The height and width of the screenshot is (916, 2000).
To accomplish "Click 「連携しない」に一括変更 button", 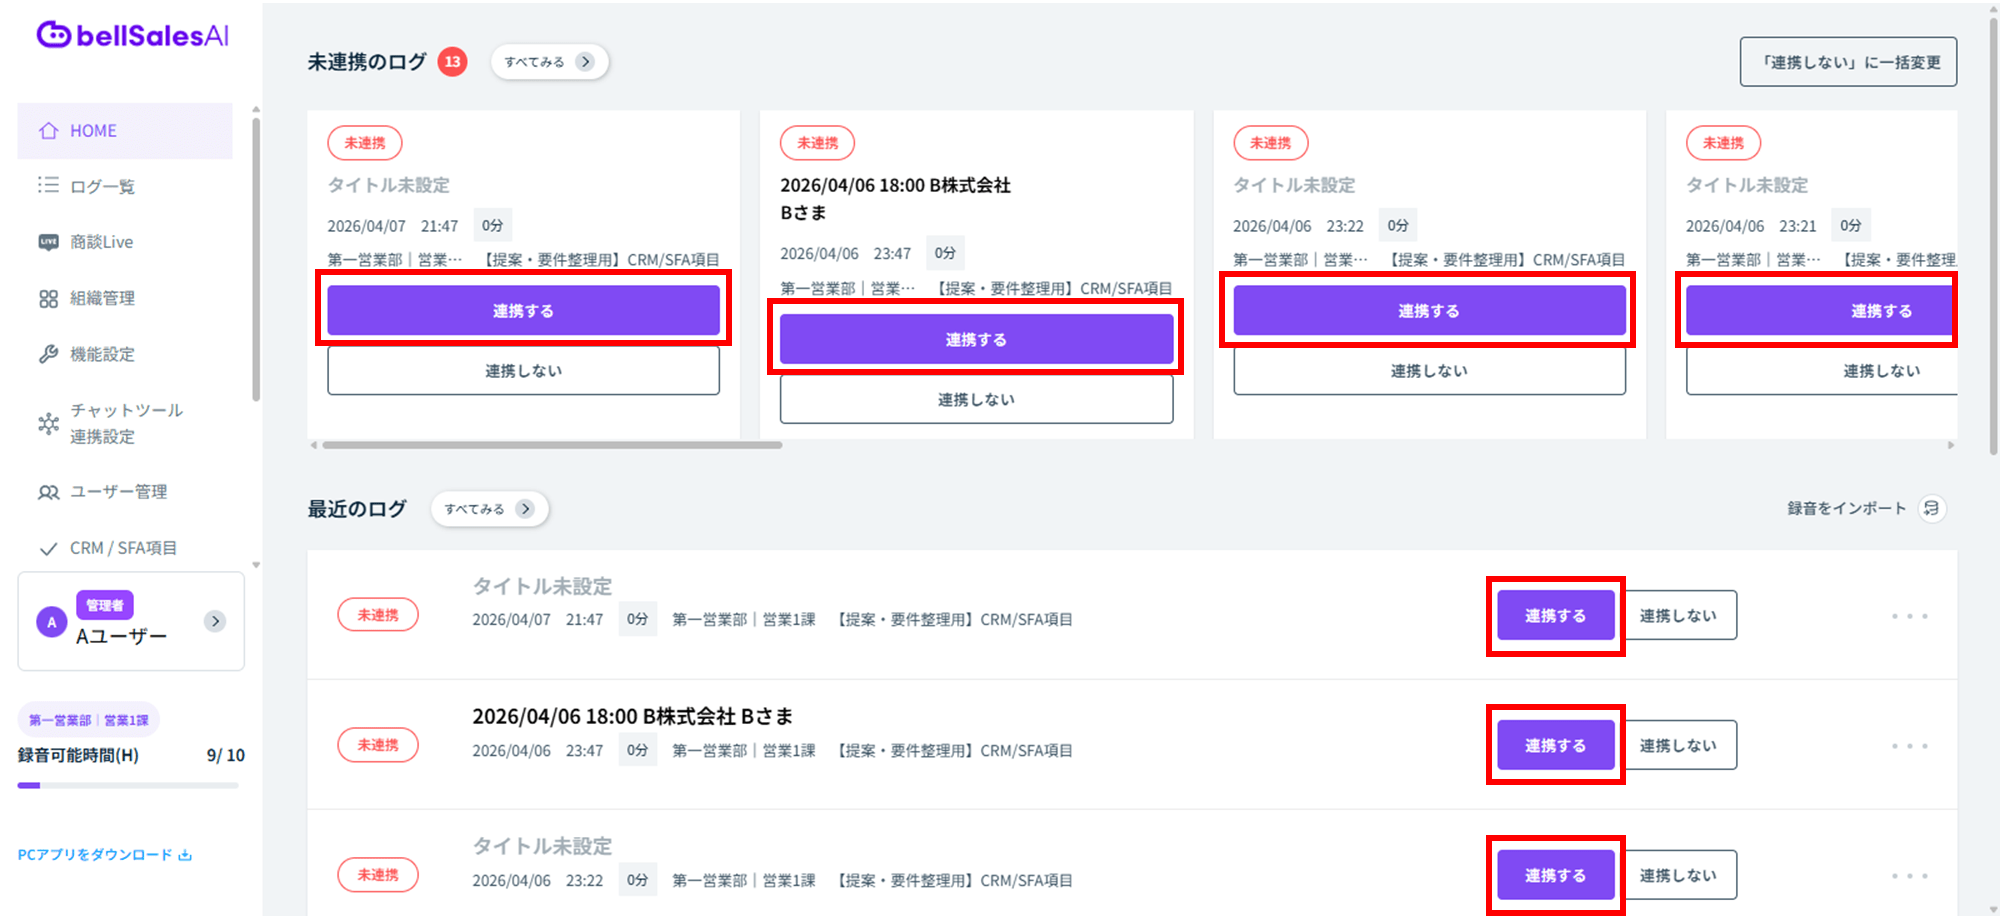I will coord(1848,62).
